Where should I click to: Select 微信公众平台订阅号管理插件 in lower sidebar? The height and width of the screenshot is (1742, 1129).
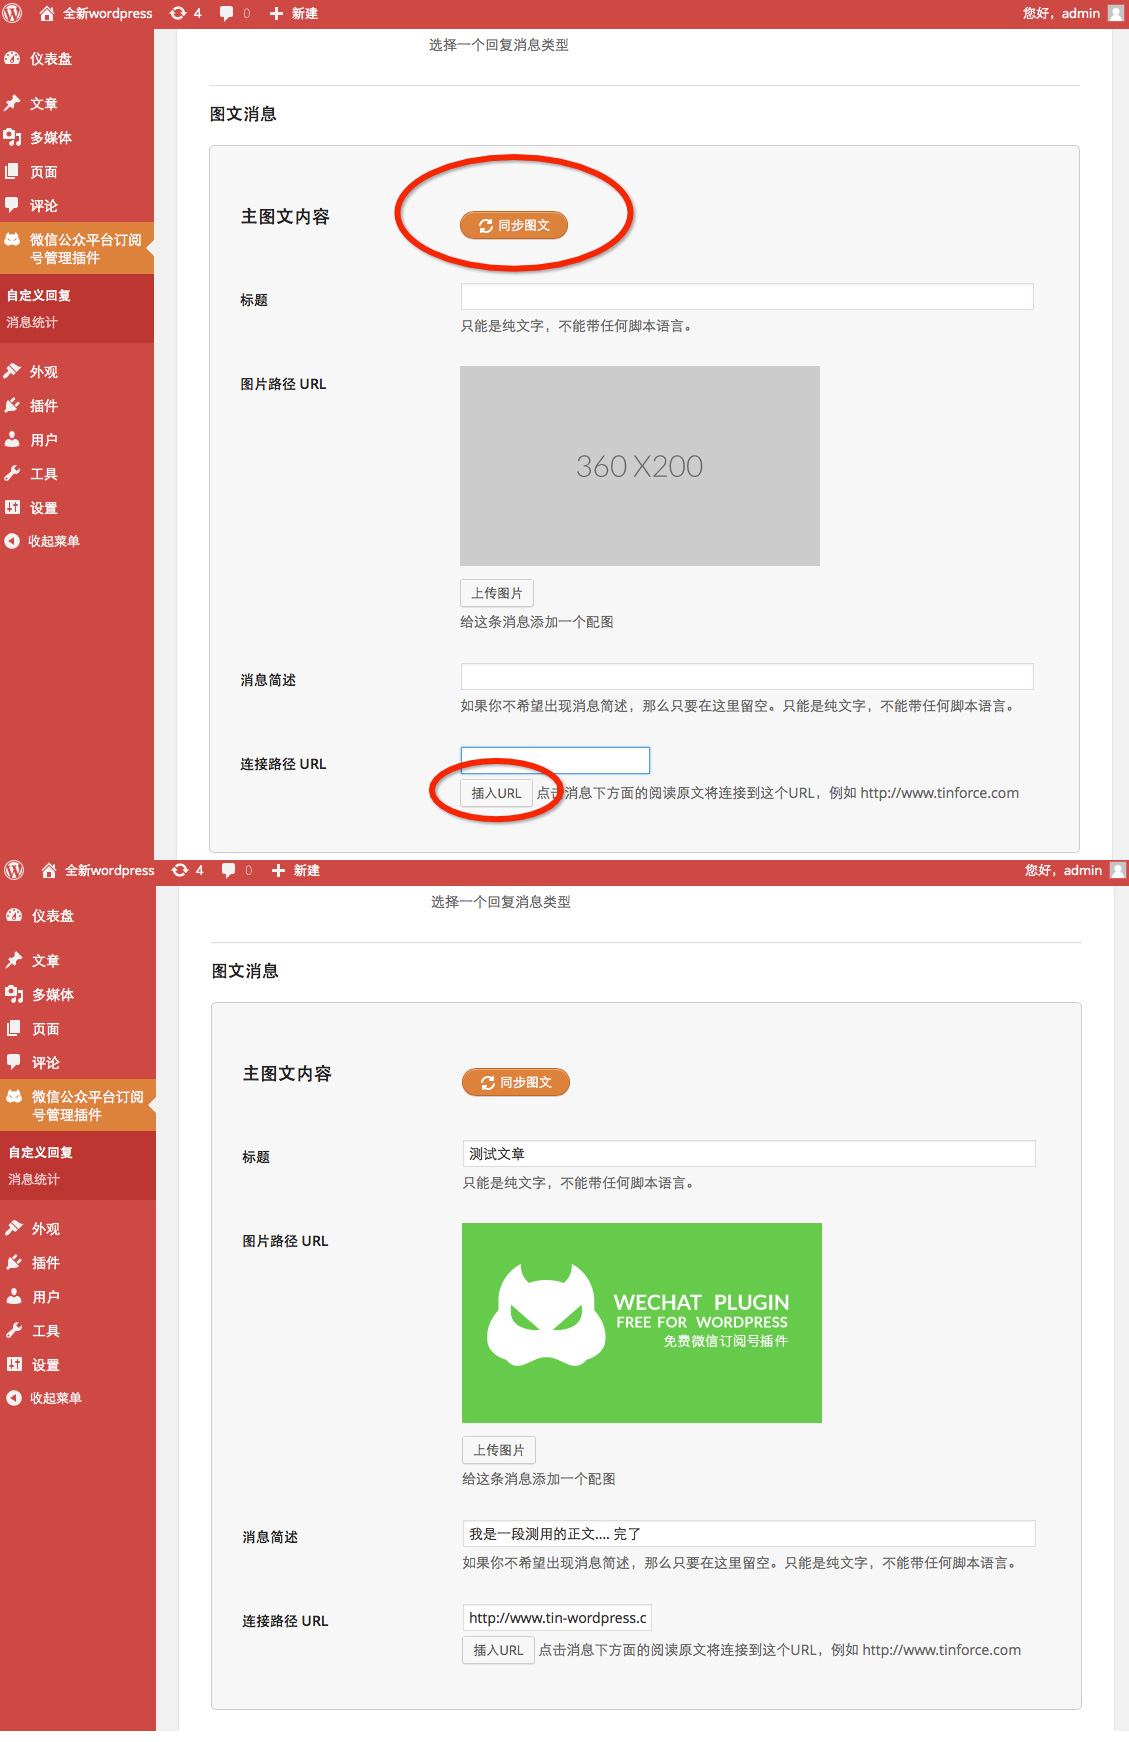78,1106
